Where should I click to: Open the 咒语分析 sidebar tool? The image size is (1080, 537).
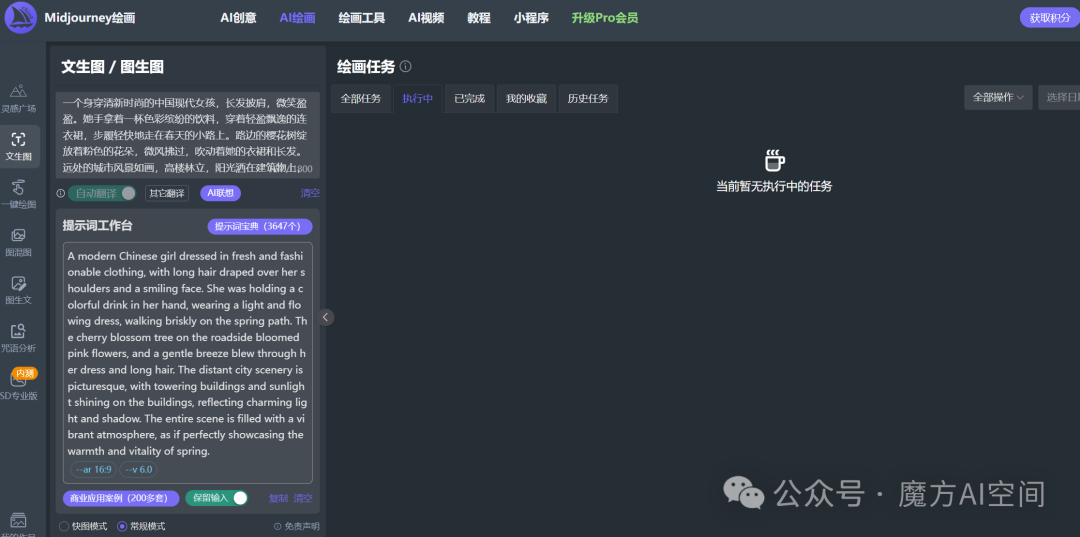coord(18,336)
